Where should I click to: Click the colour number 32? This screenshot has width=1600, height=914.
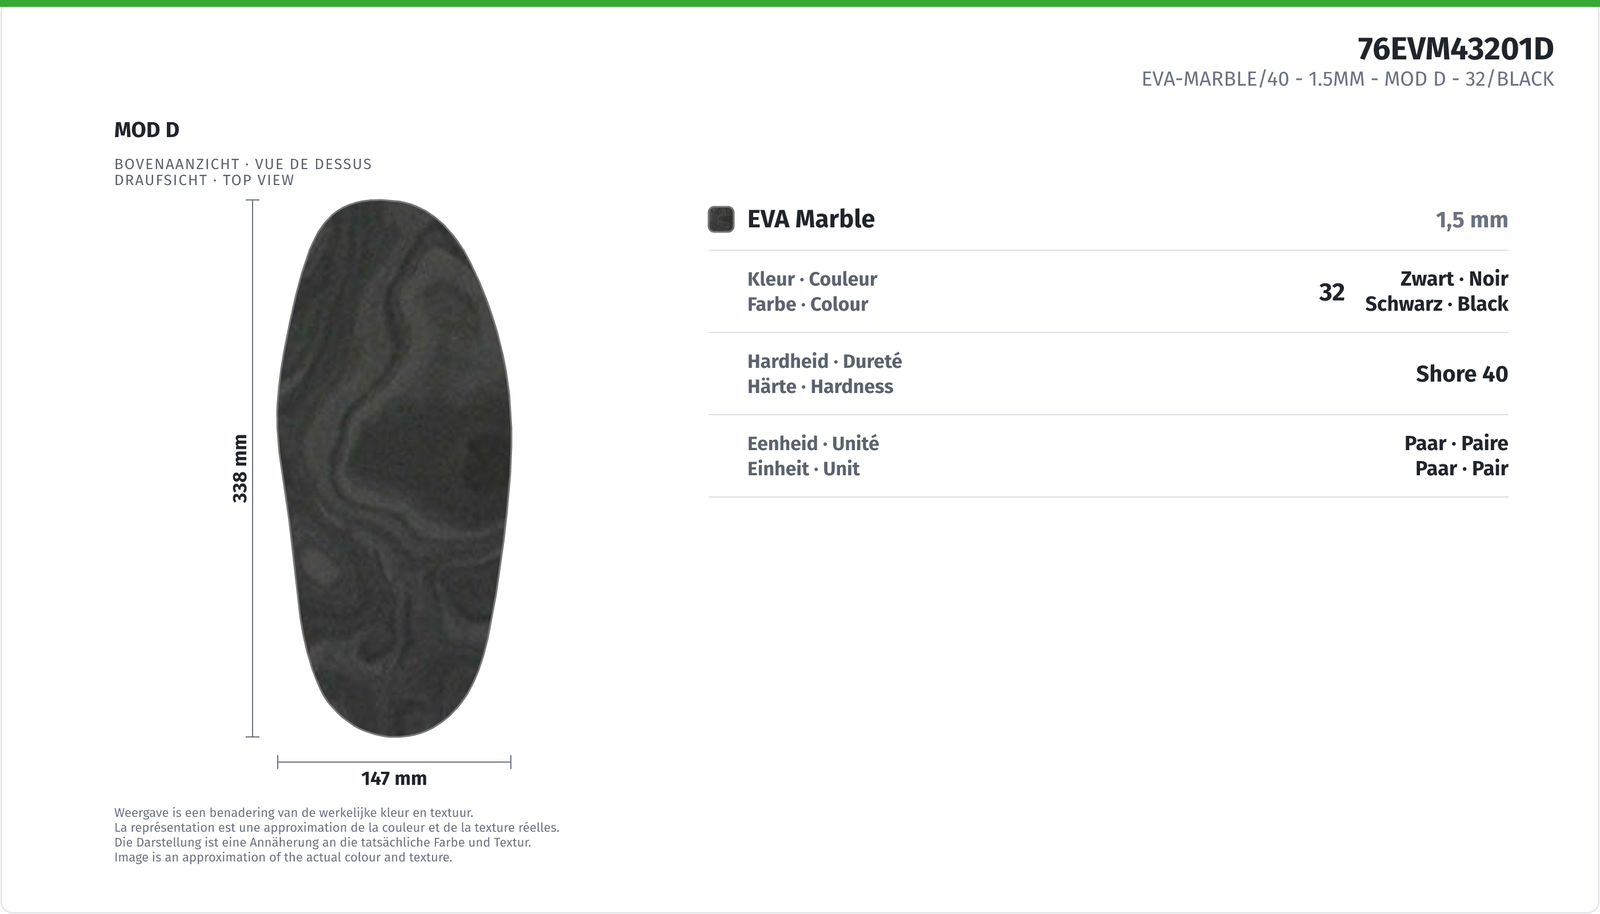point(1331,292)
